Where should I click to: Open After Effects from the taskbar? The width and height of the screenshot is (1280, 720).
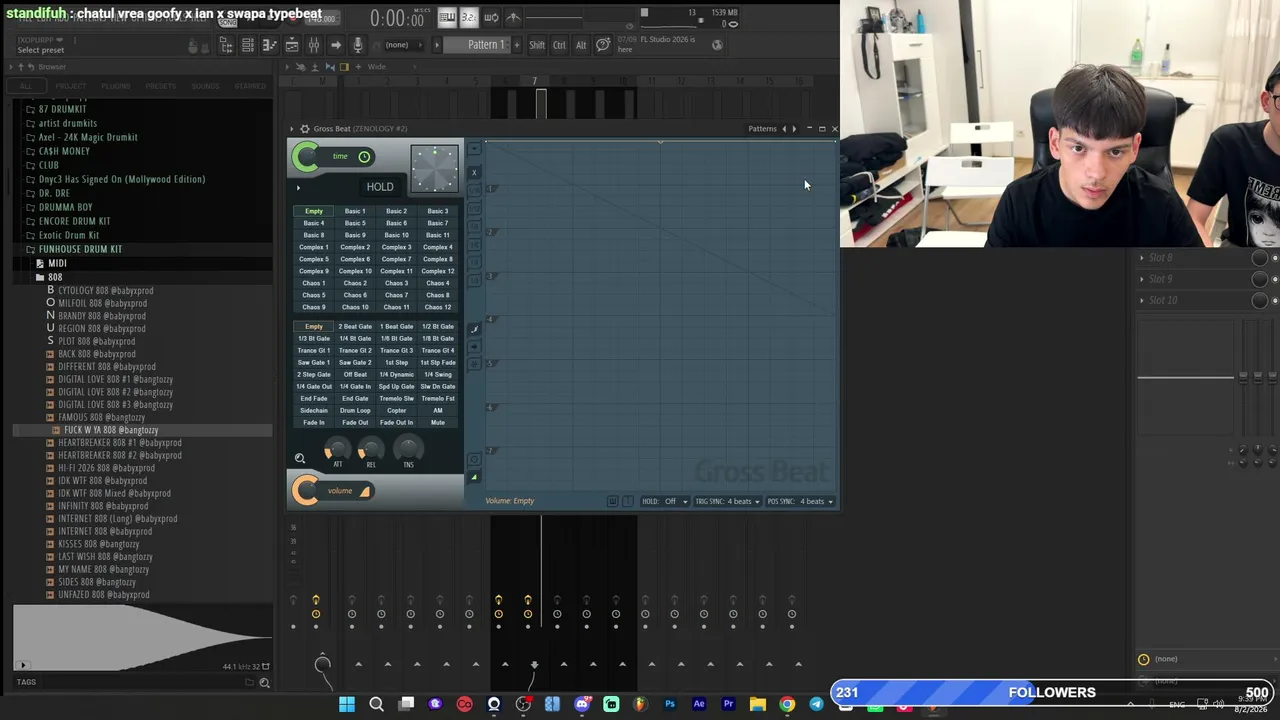pyautogui.click(x=699, y=705)
